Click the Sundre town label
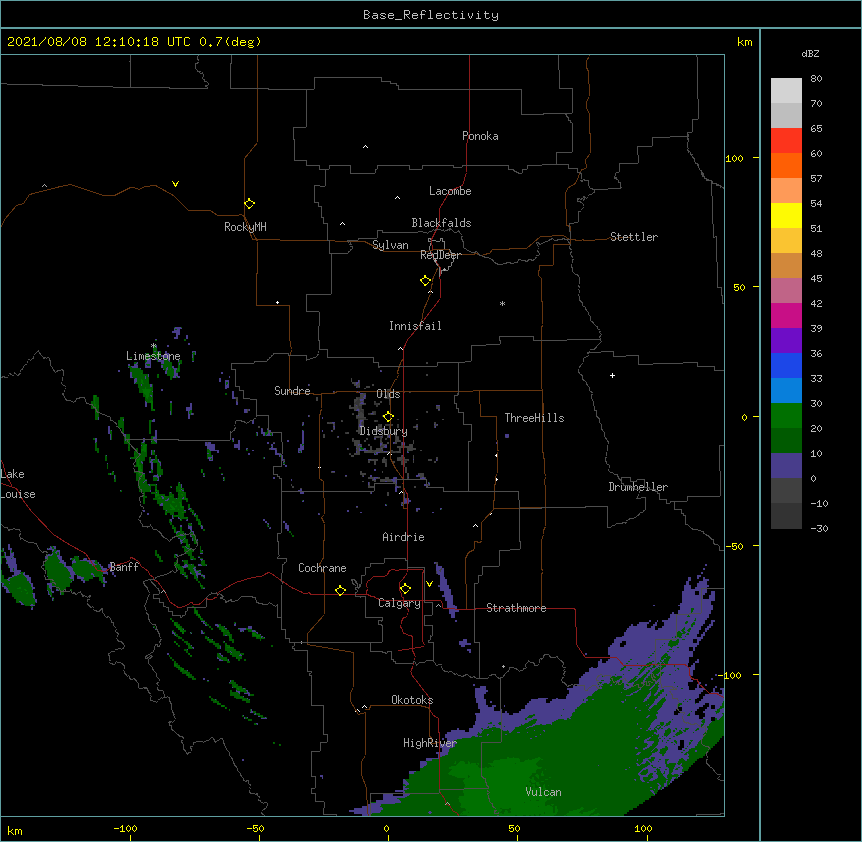 292,391
